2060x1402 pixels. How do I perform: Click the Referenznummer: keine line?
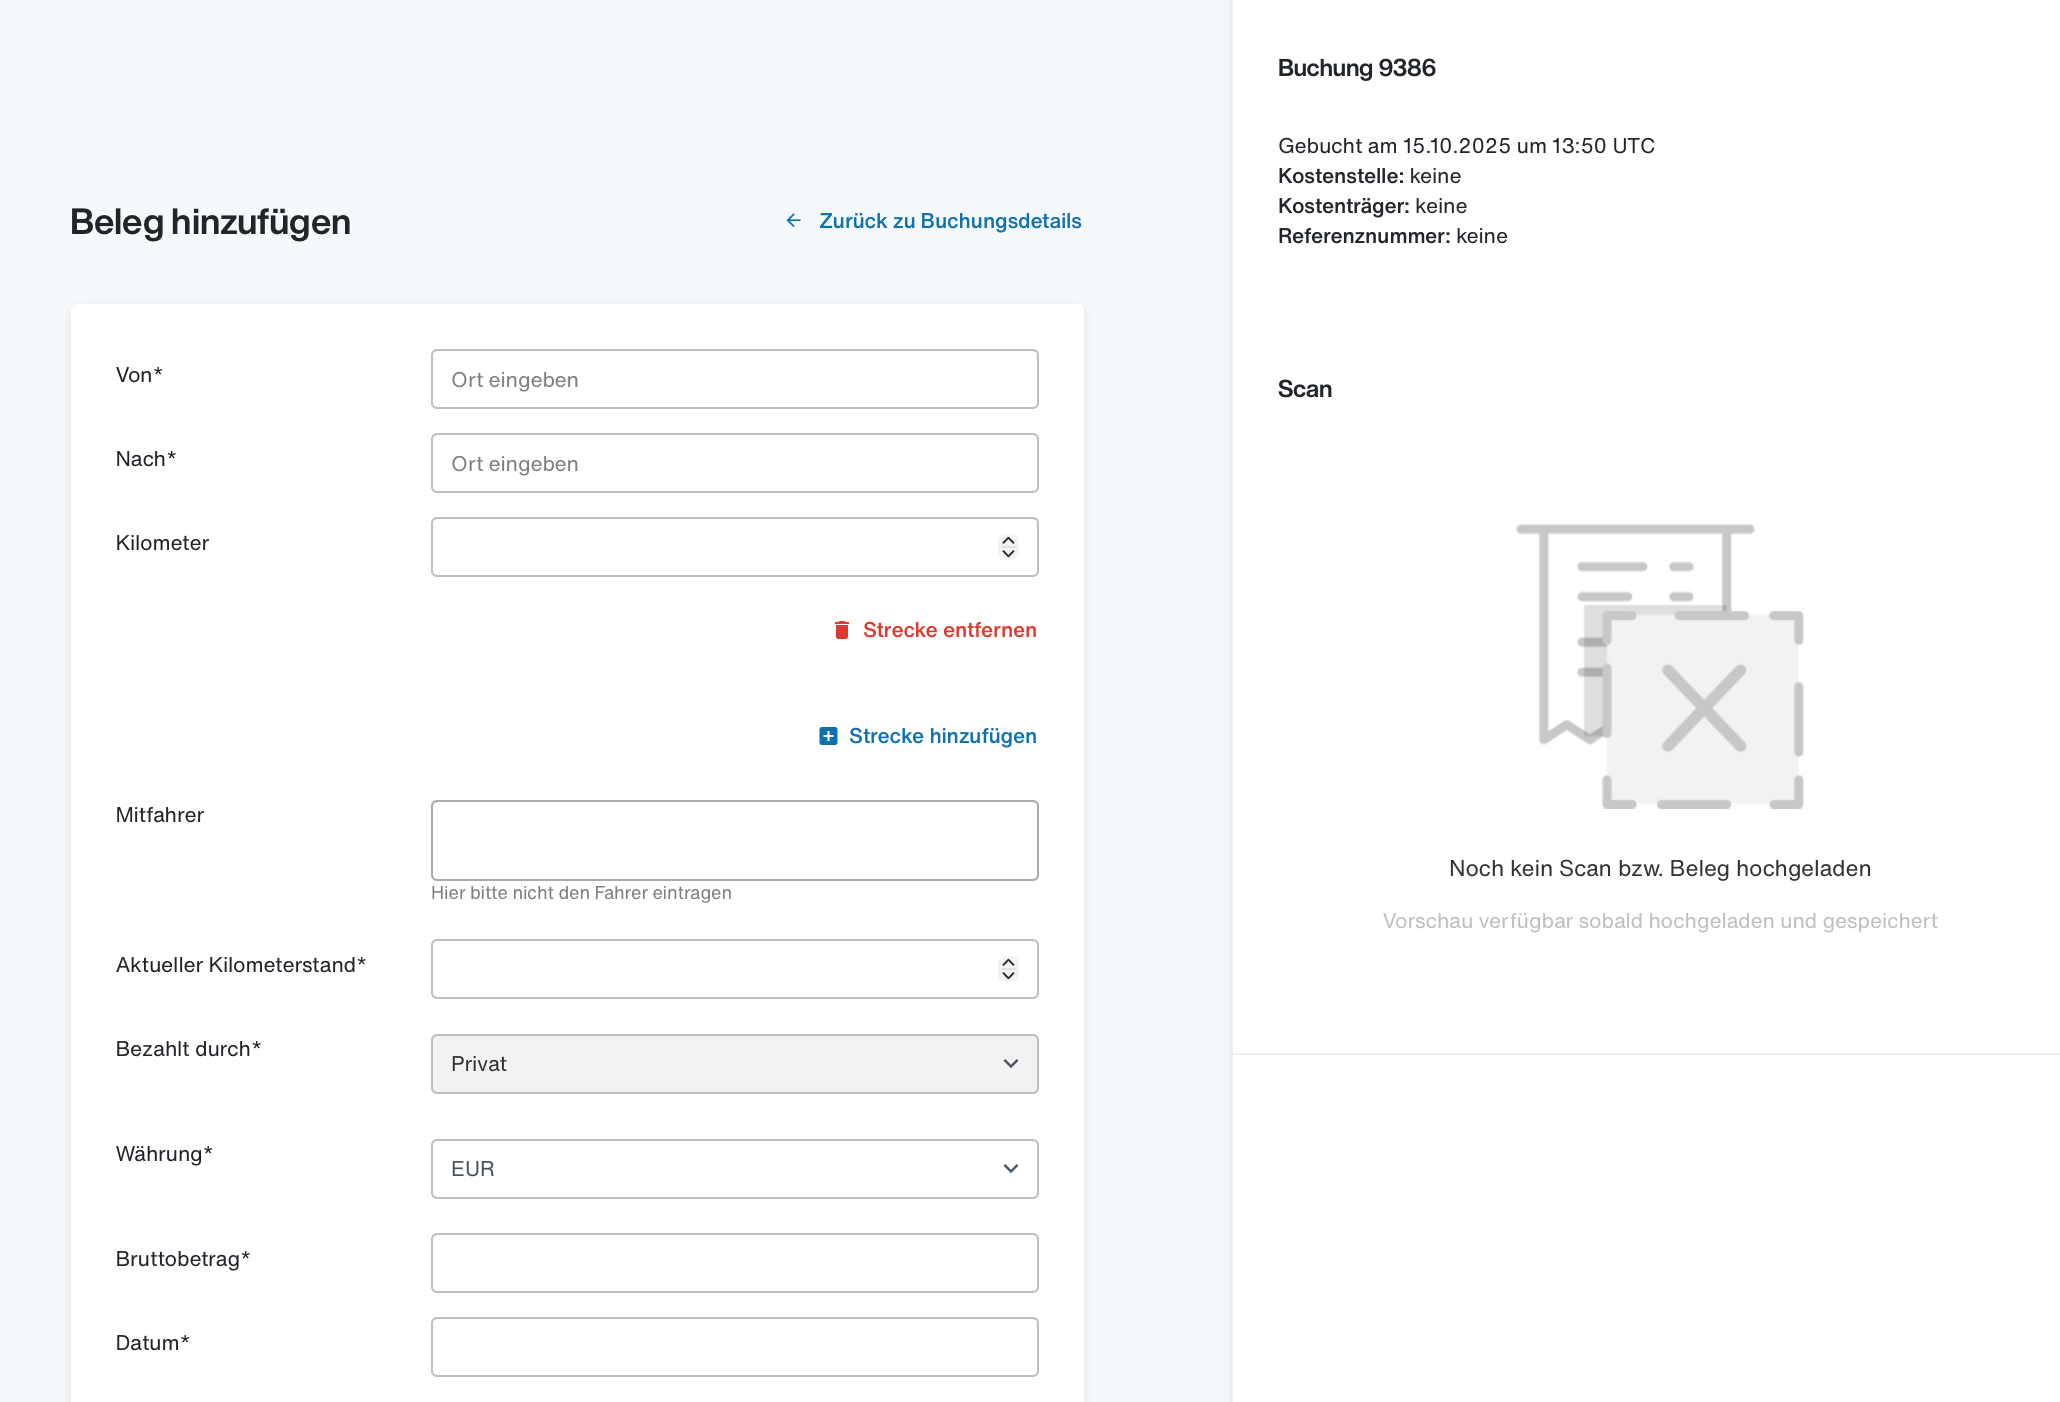point(1393,236)
